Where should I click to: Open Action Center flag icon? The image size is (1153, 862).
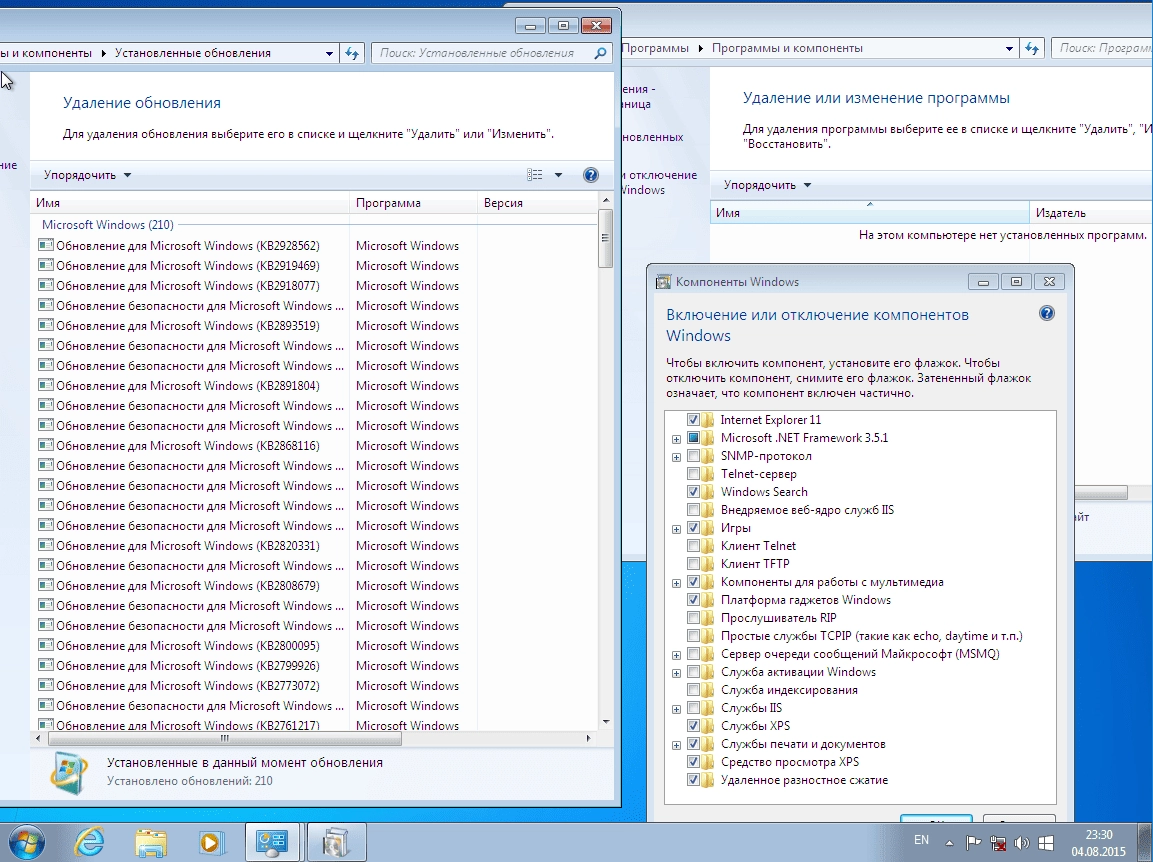tap(973, 843)
